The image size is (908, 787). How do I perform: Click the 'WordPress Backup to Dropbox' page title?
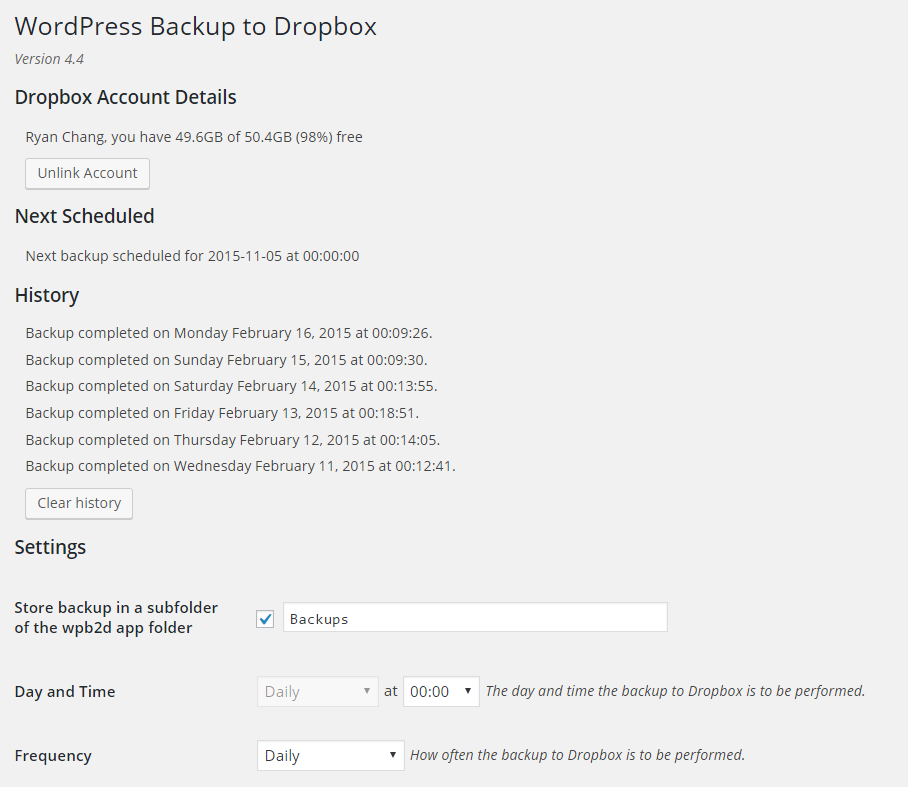pyautogui.click(x=195, y=27)
